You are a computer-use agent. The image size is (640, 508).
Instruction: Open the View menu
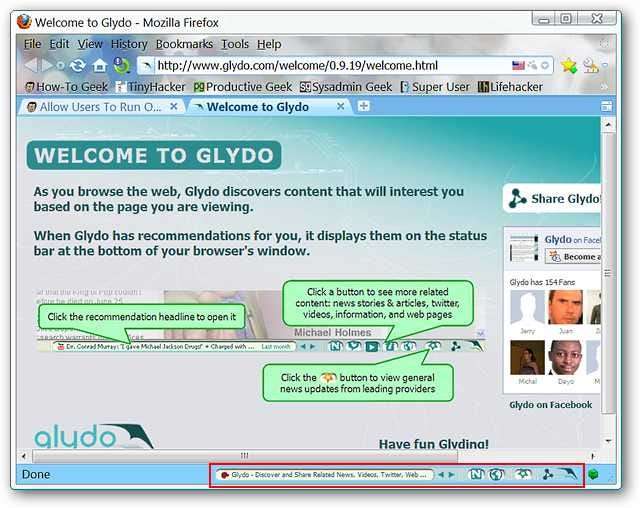pos(90,44)
